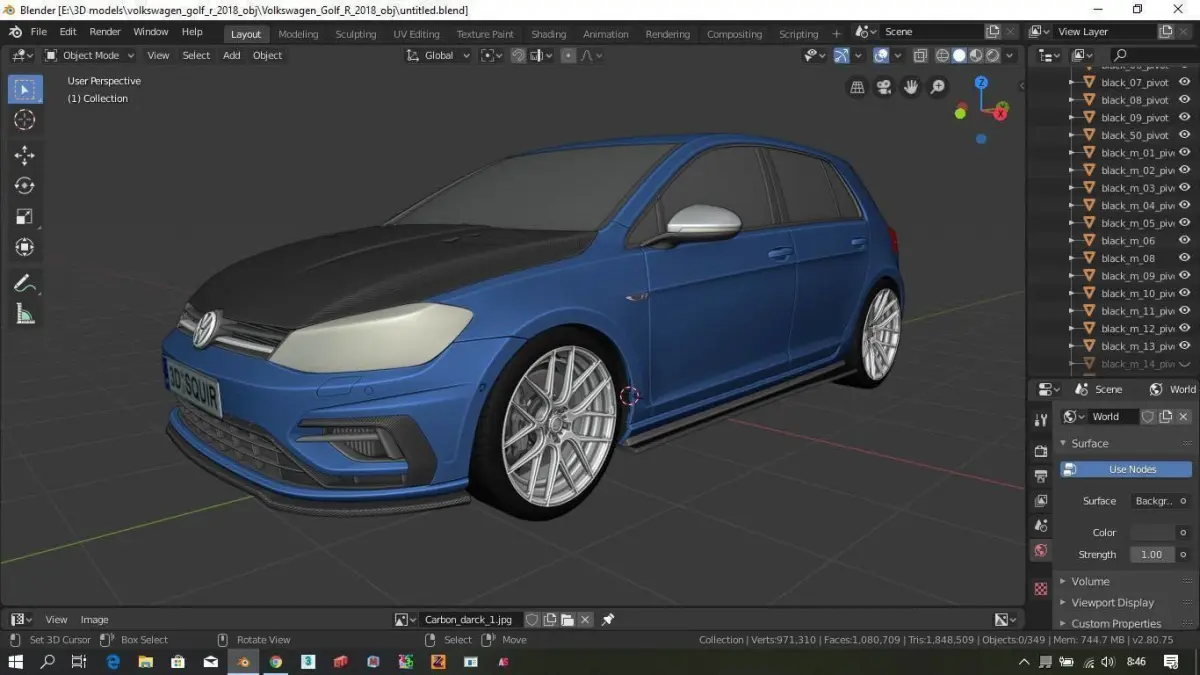Toggle camera view in viewport
This screenshot has height=675, width=1200.
(884, 87)
